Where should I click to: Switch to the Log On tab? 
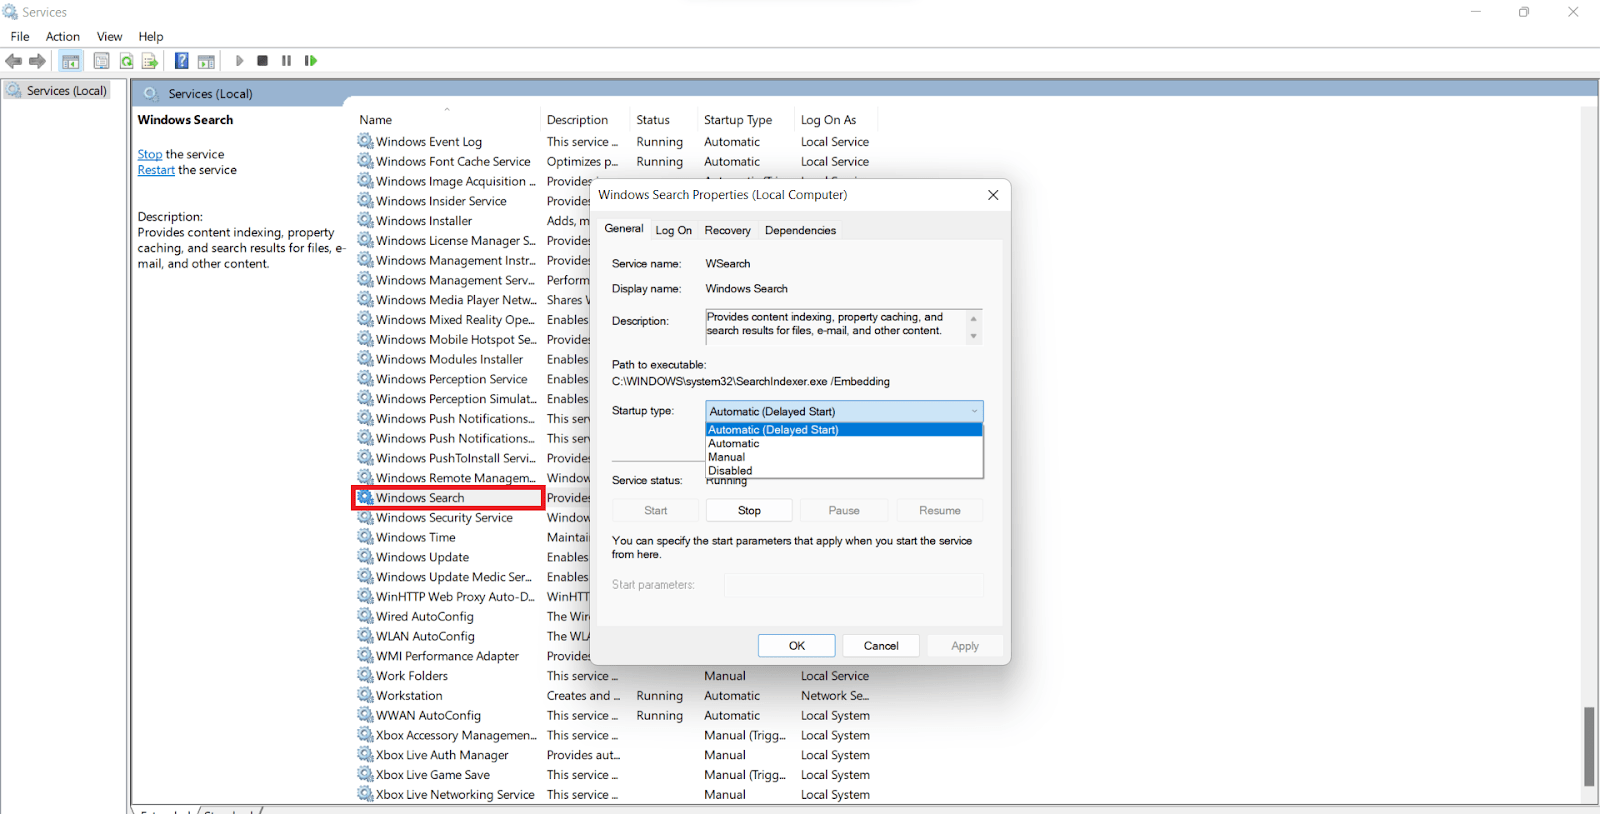click(x=673, y=230)
